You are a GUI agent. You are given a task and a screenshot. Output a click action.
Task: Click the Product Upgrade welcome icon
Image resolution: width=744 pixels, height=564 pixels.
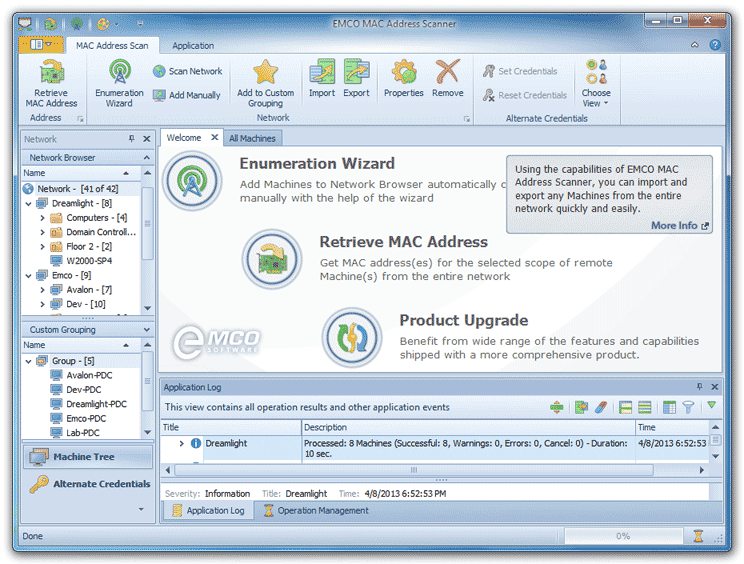pos(352,337)
